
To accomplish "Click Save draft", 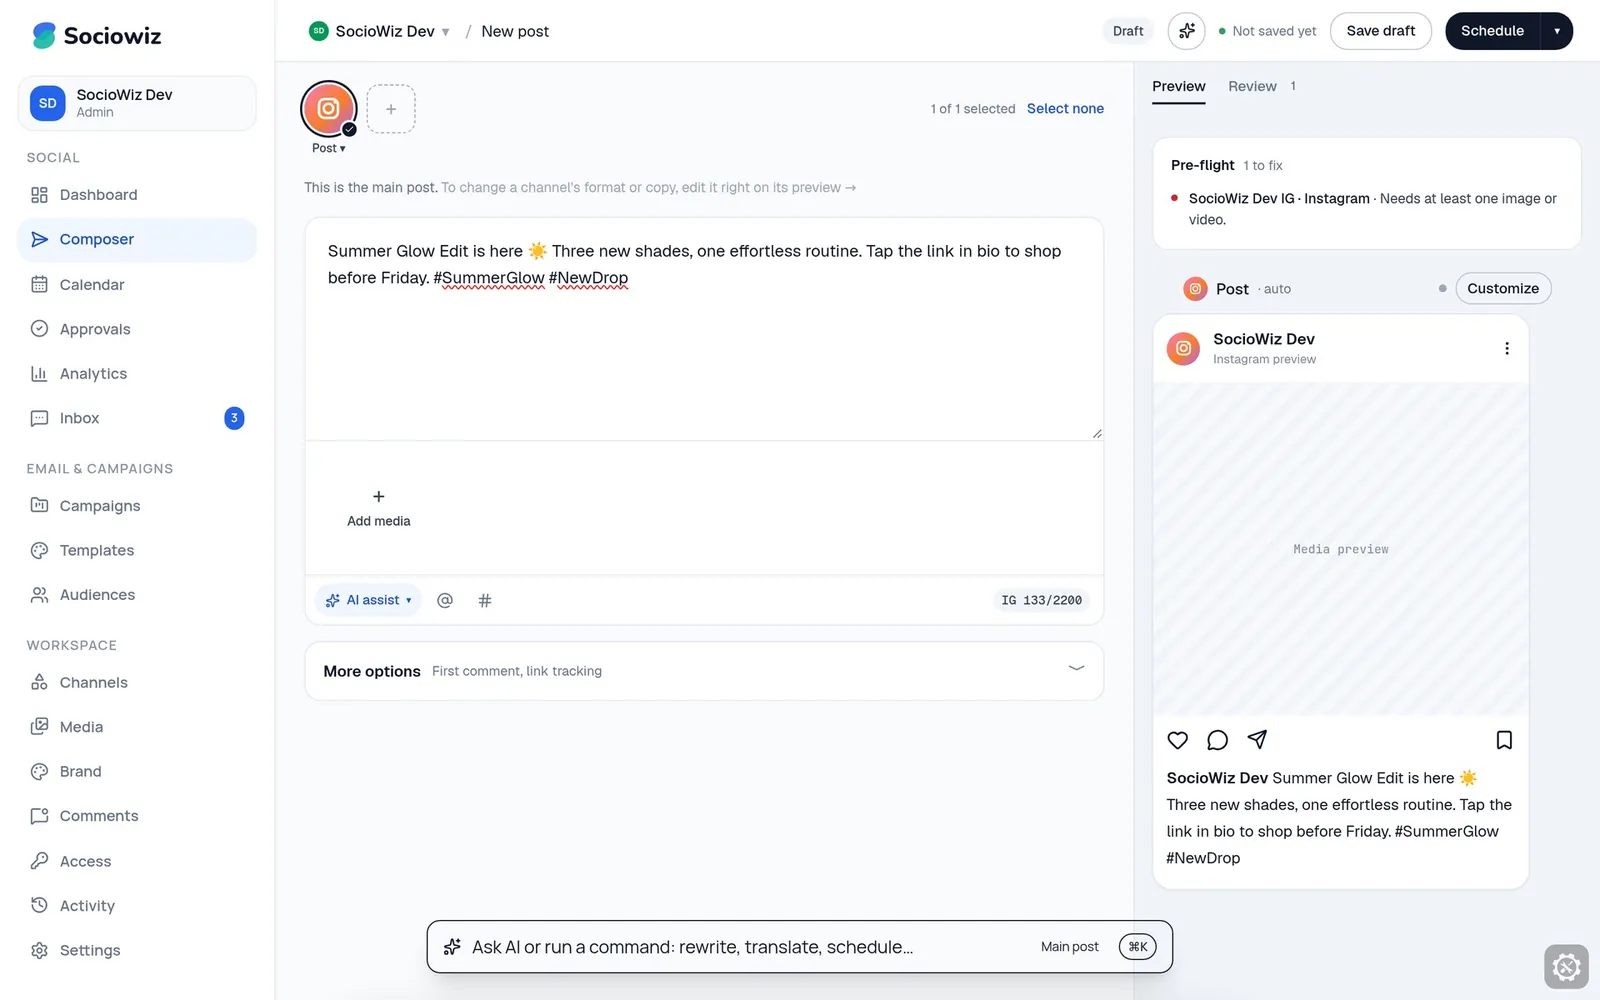I will (1381, 31).
